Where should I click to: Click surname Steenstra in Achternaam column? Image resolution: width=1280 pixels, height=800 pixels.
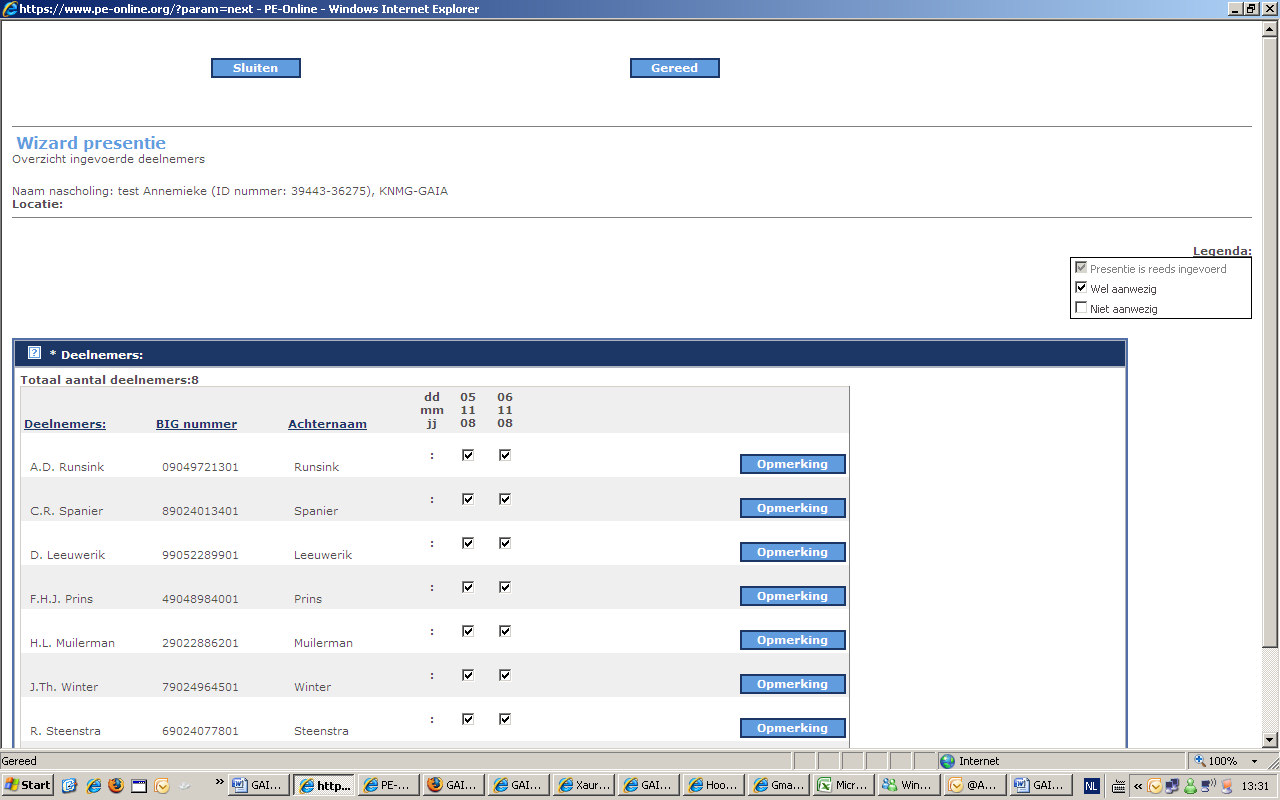(321, 731)
